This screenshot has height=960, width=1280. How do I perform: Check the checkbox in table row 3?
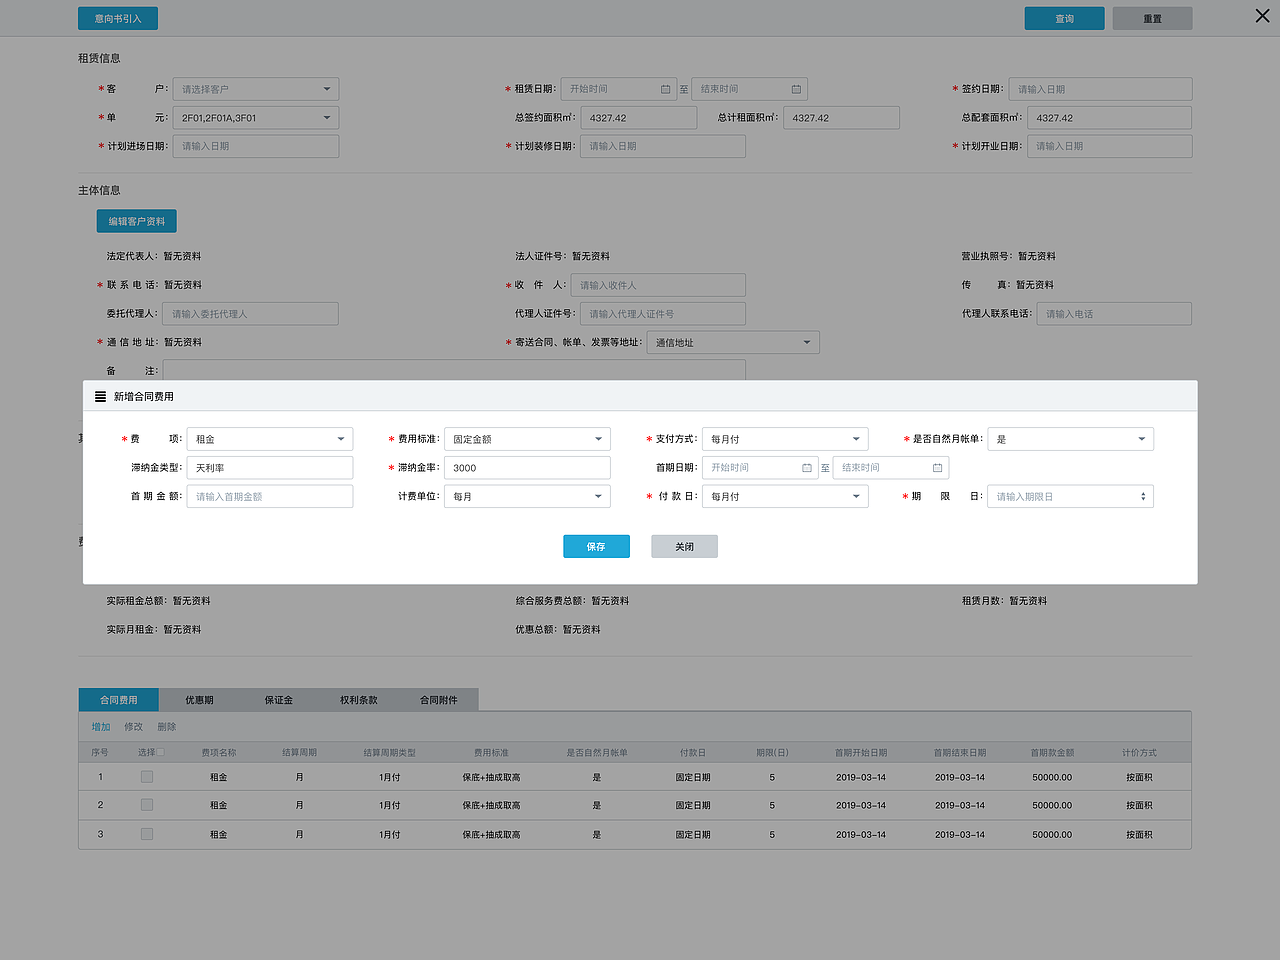click(147, 834)
